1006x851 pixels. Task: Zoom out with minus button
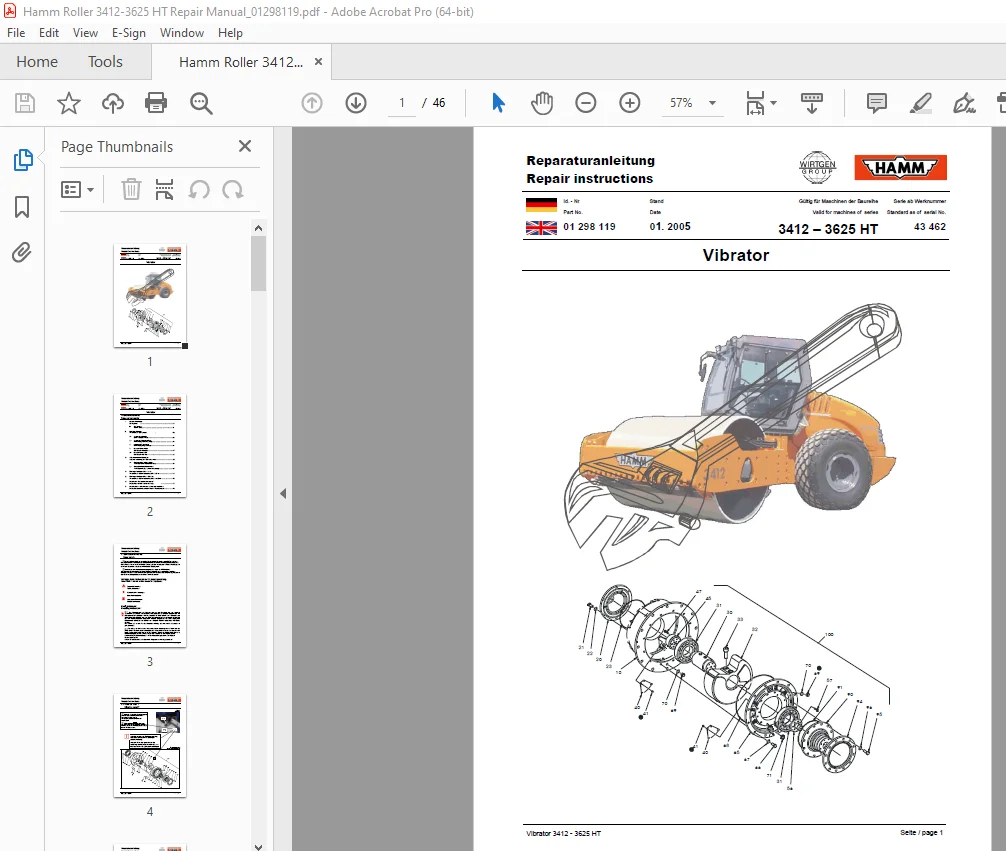585,103
